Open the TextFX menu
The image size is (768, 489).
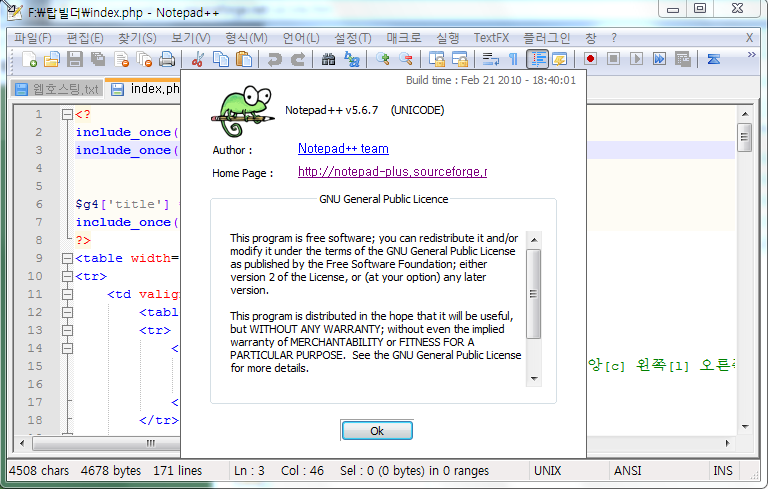pos(491,38)
